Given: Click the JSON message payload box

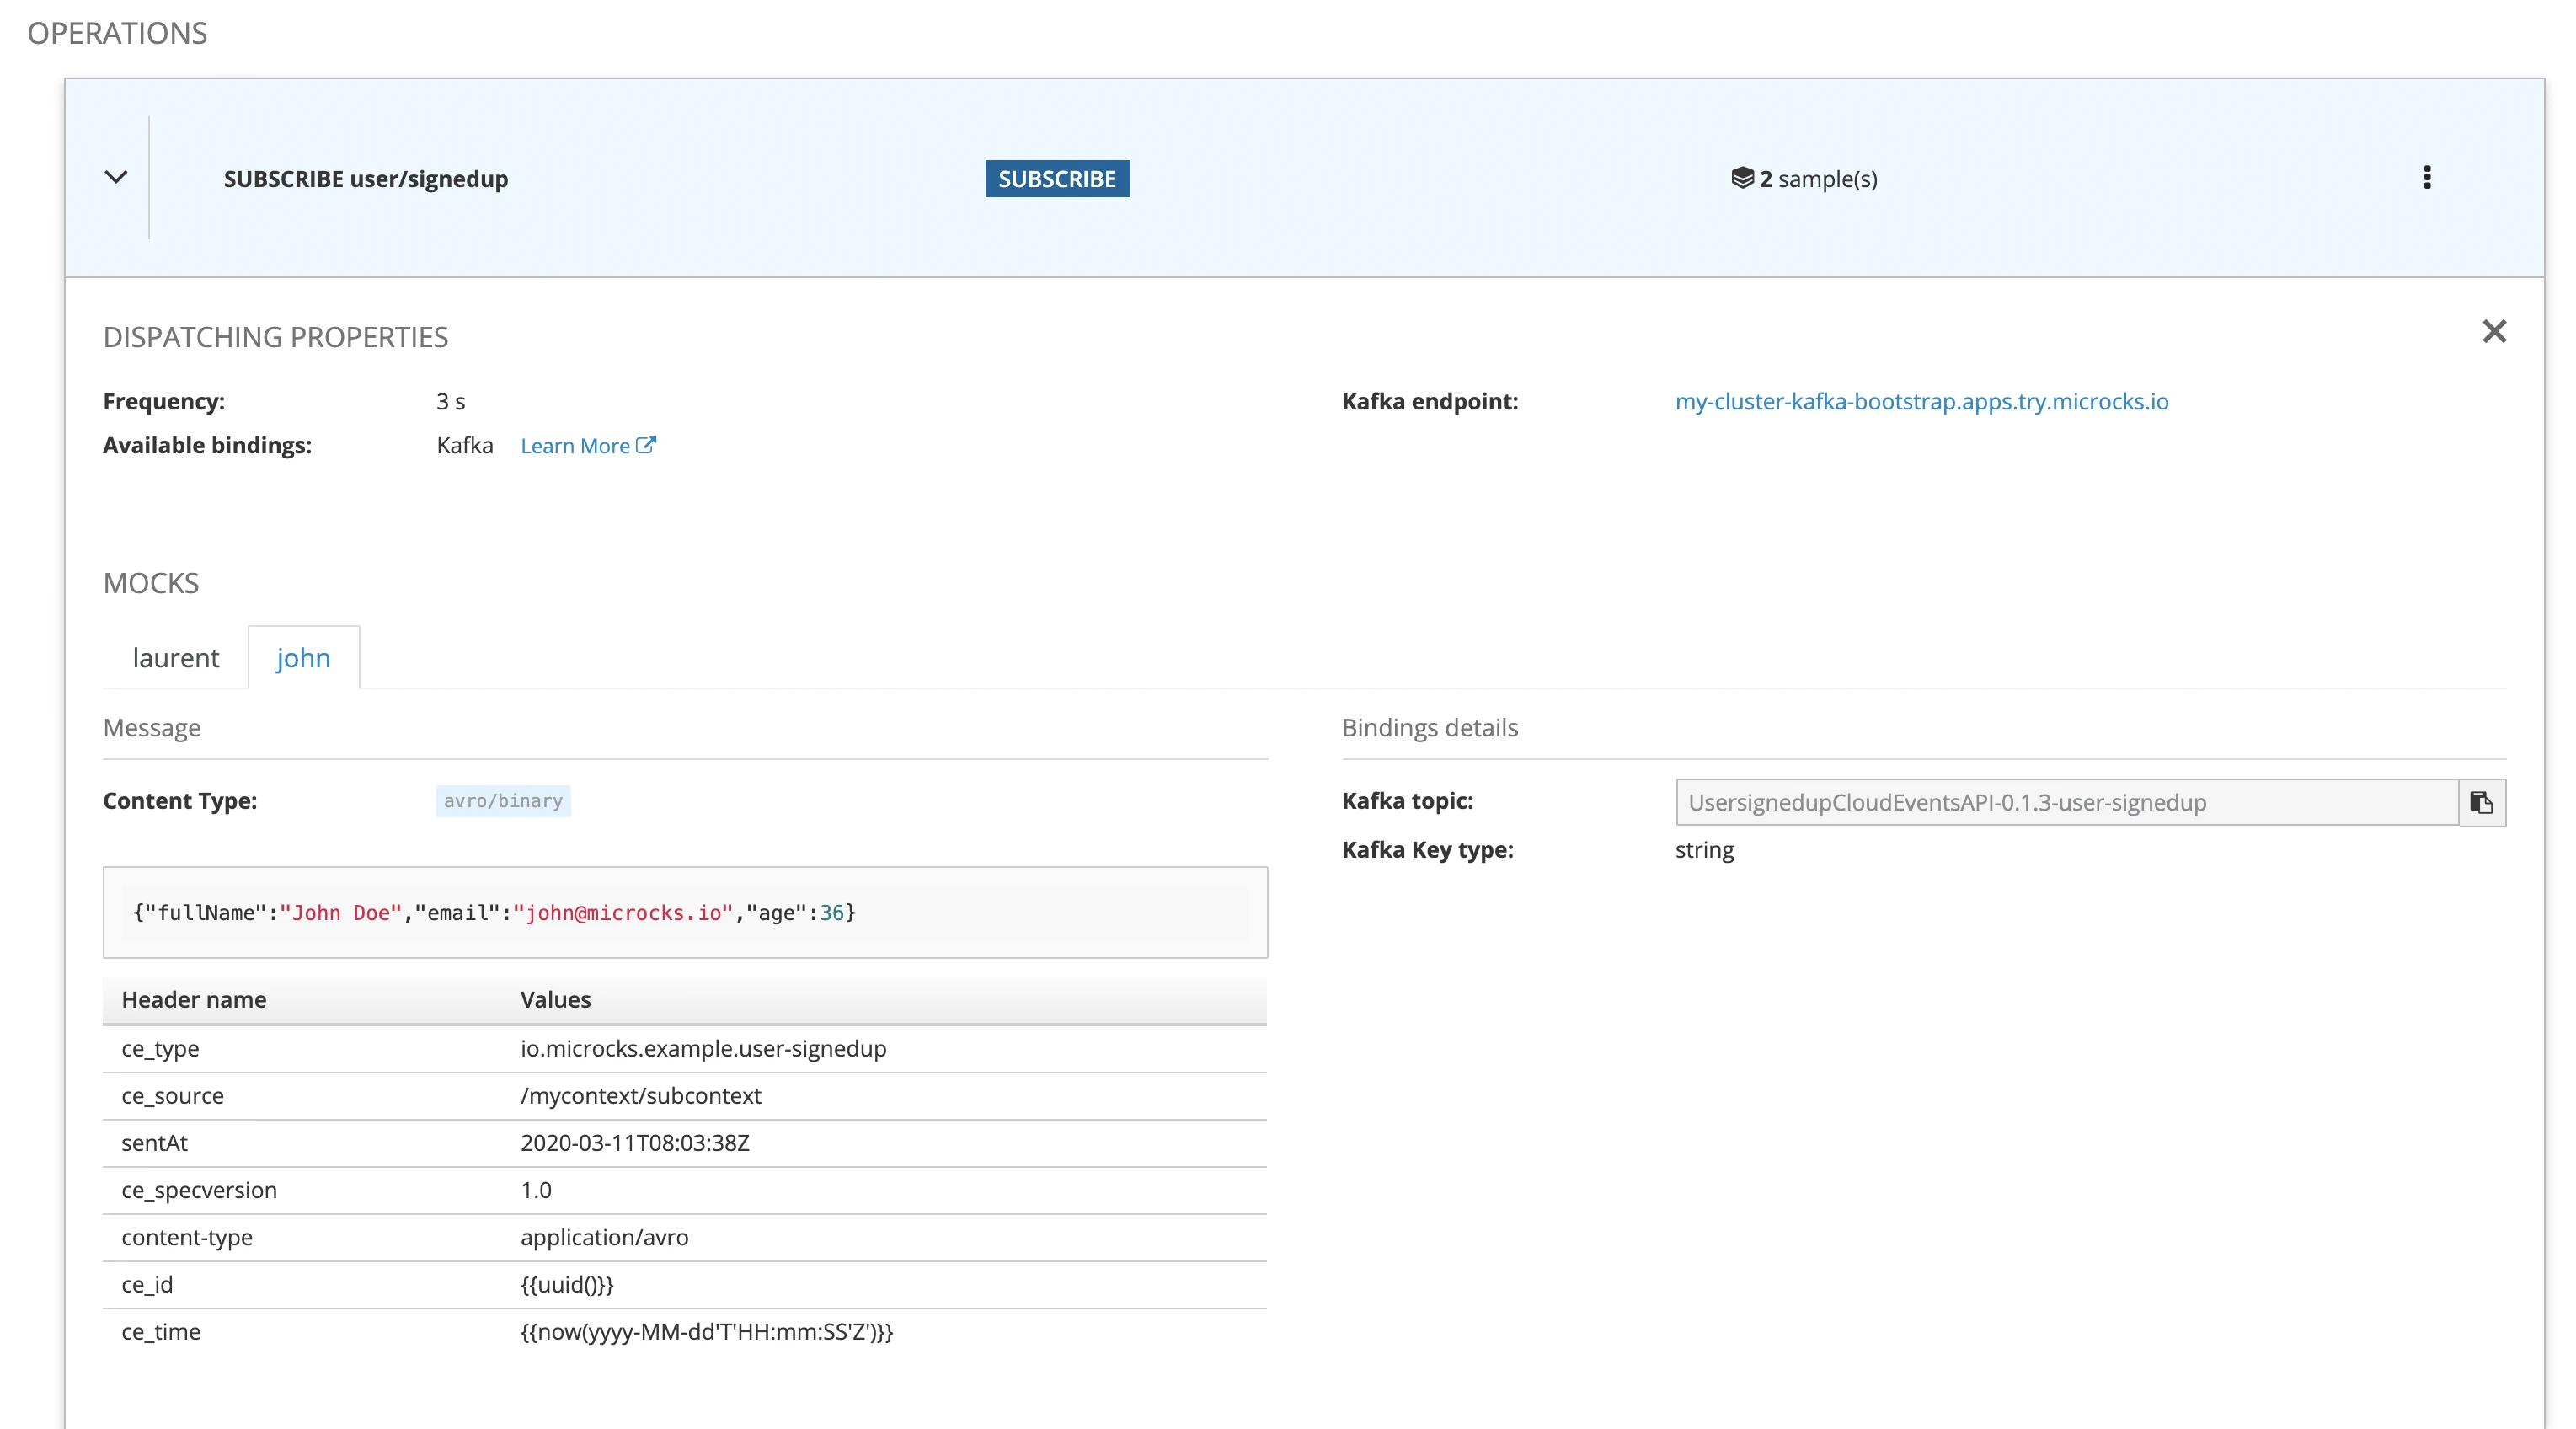Looking at the screenshot, I should tap(685, 912).
